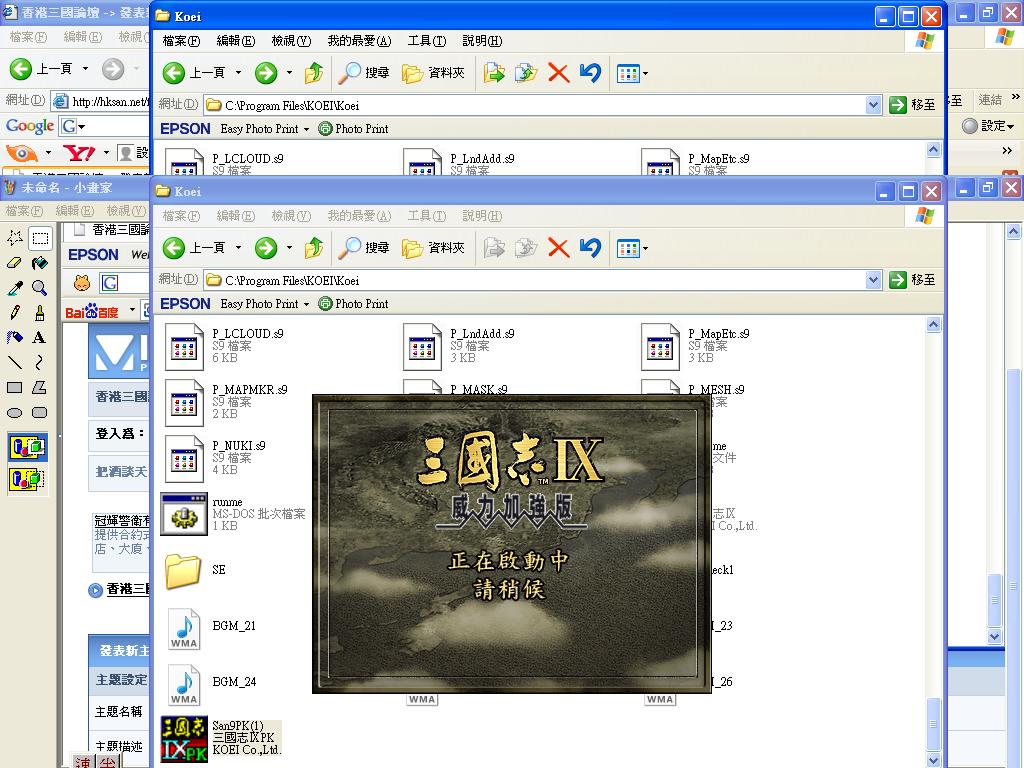1024x768 pixels.
Task: Select the runme batch file
Action: (233, 514)
